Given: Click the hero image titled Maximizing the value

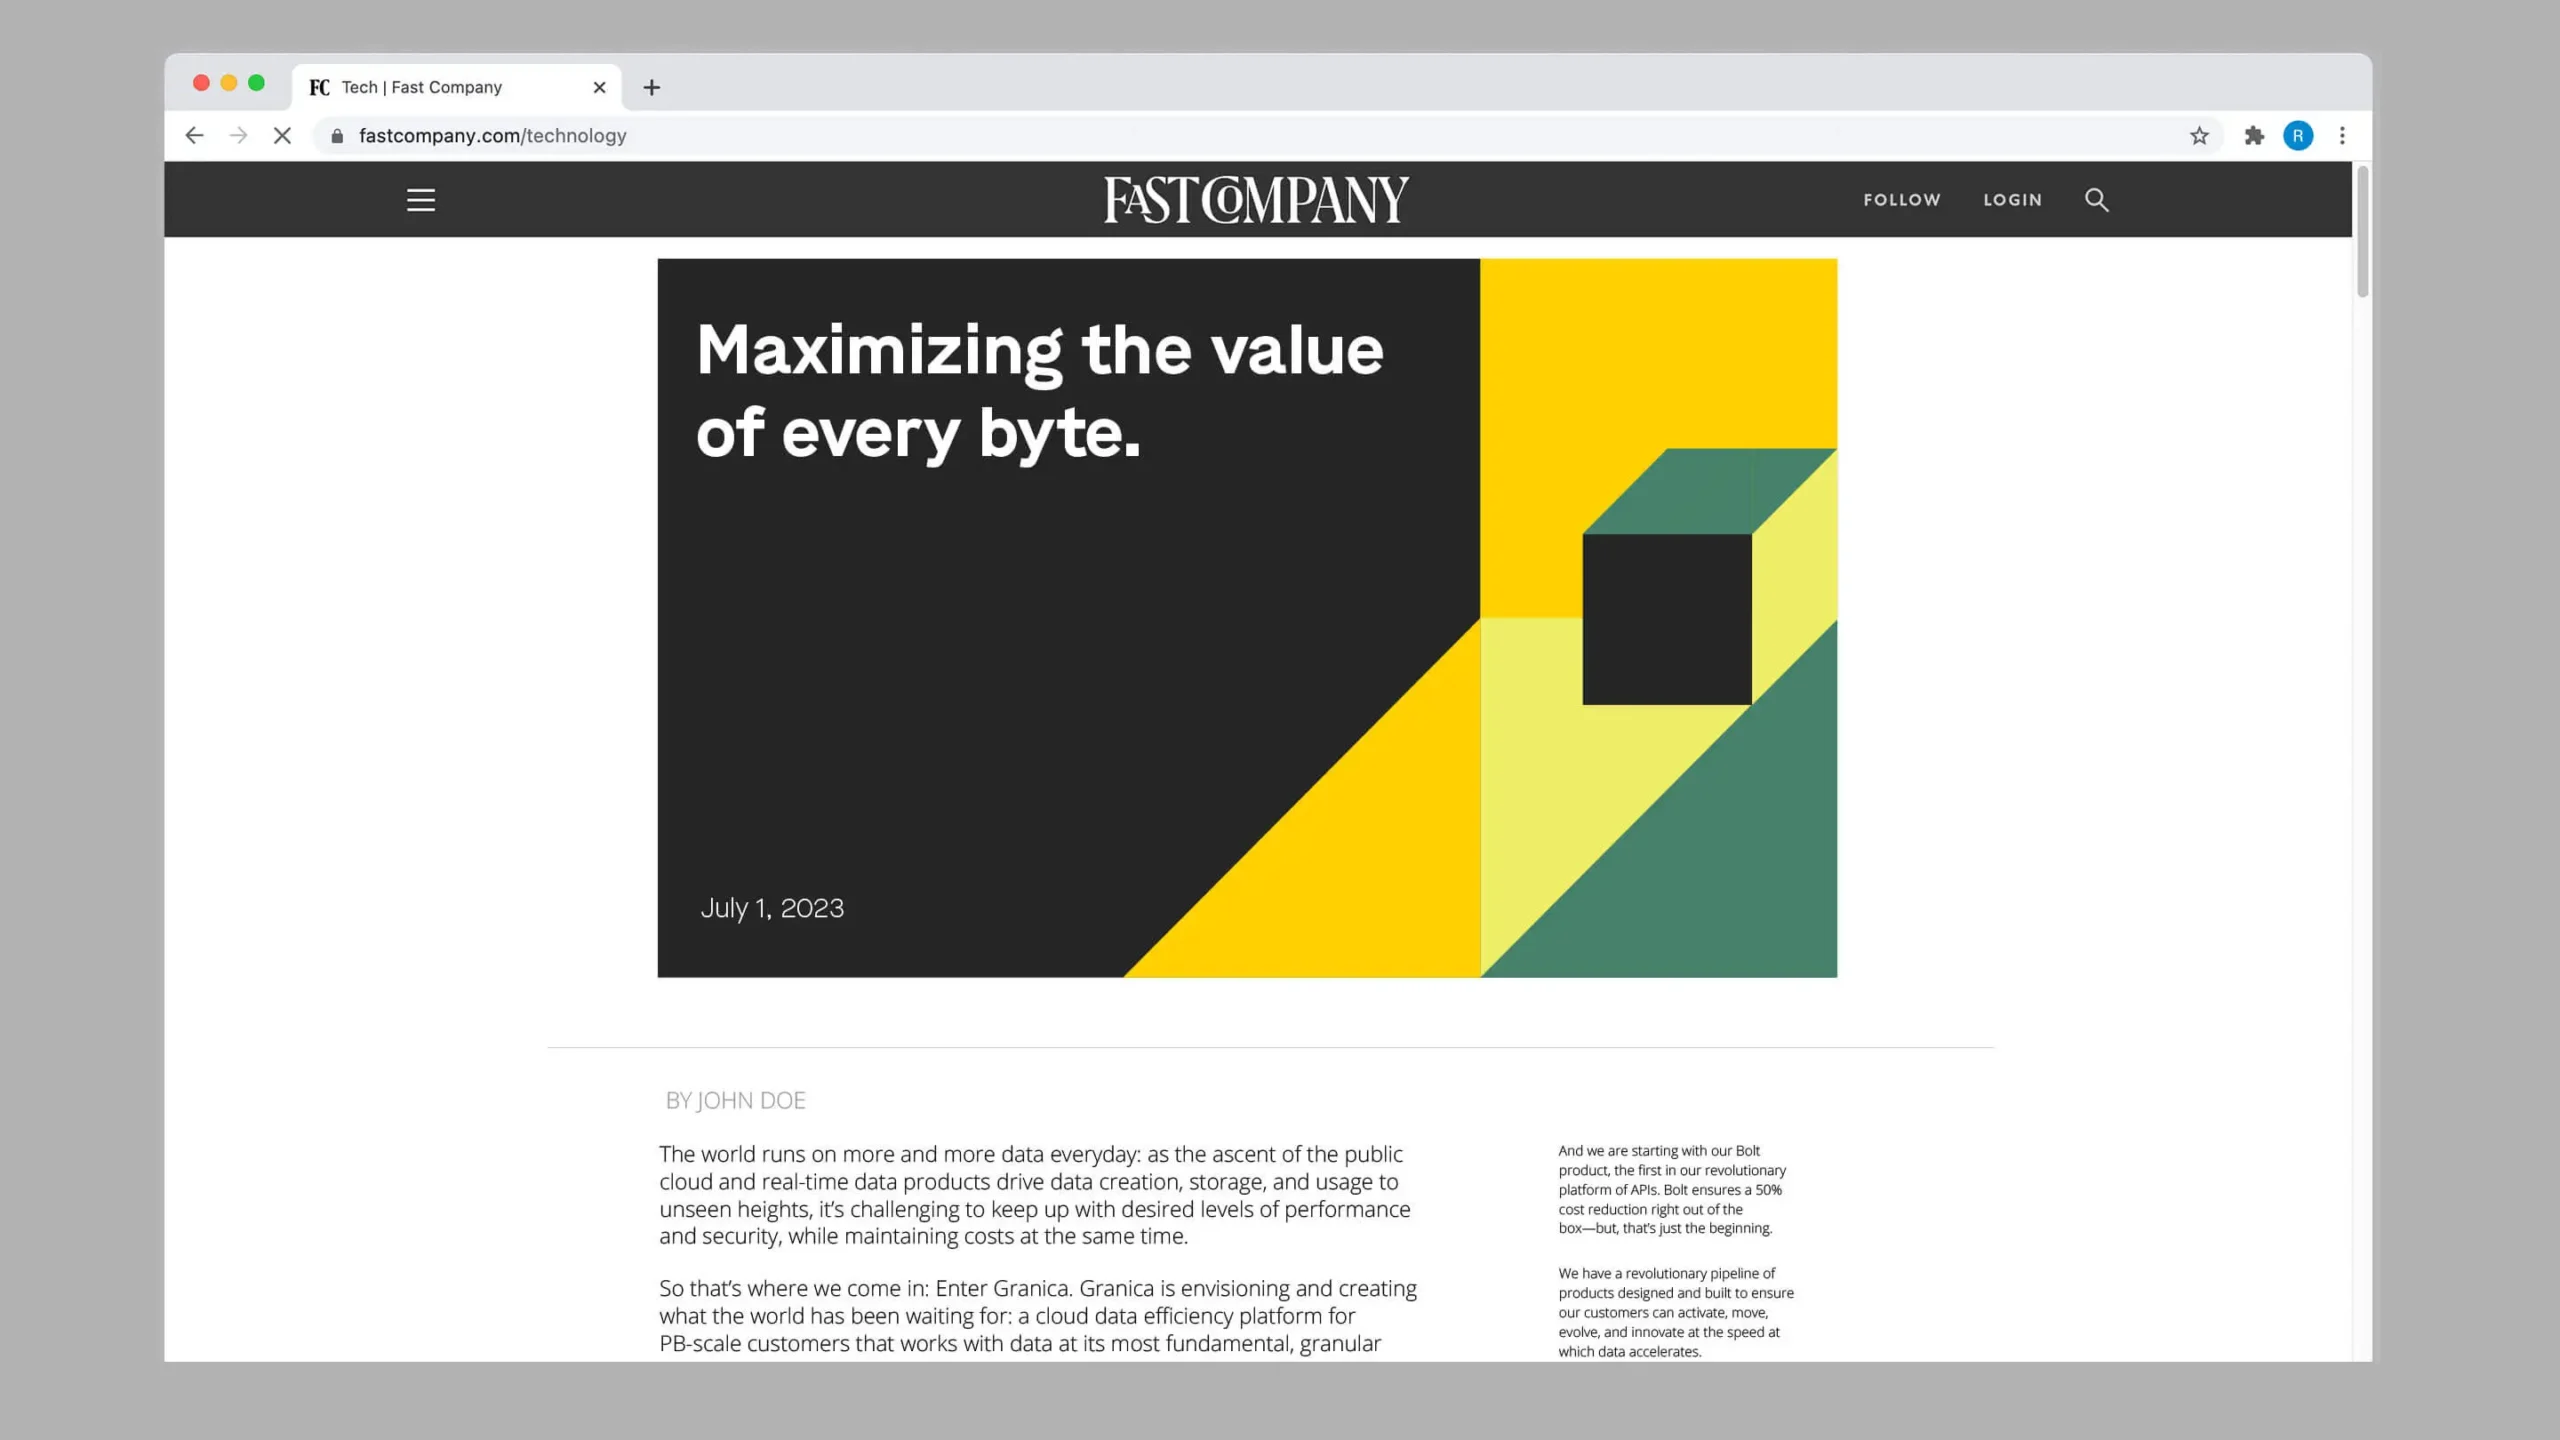Looking at the screenshot, I should [x=1247, y=618].
